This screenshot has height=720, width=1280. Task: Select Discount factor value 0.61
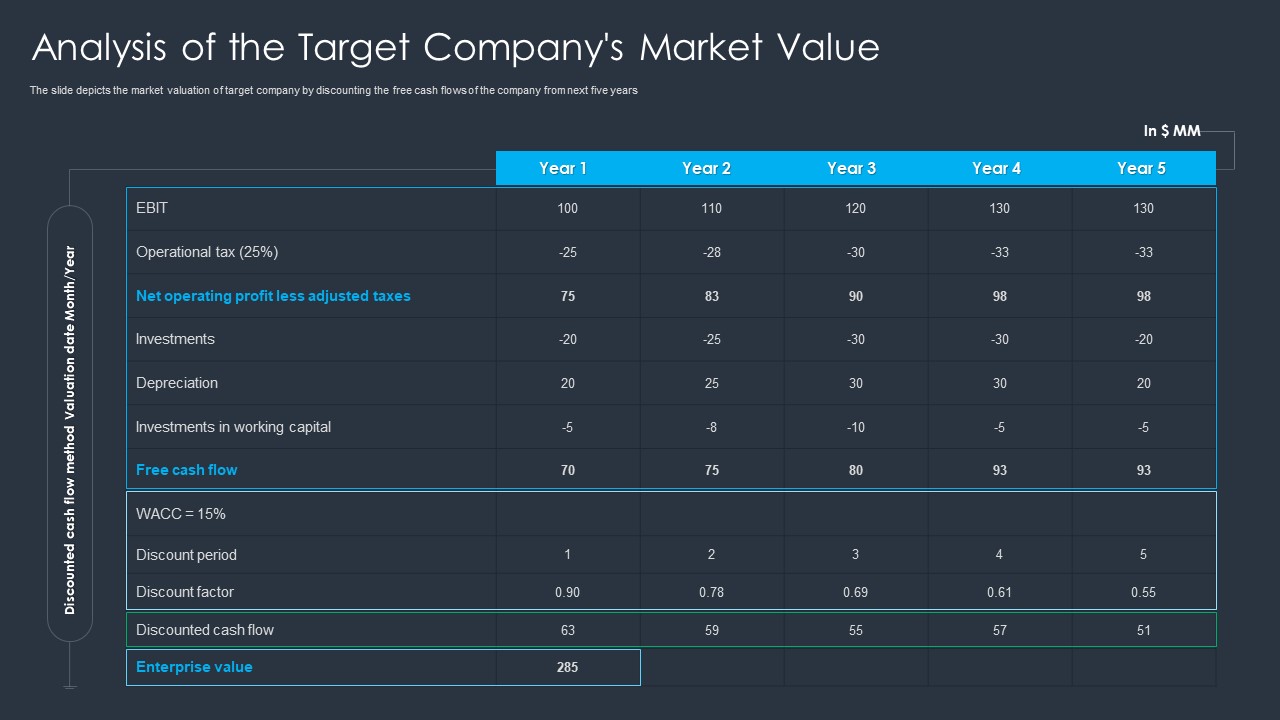[x=999, y=592]
